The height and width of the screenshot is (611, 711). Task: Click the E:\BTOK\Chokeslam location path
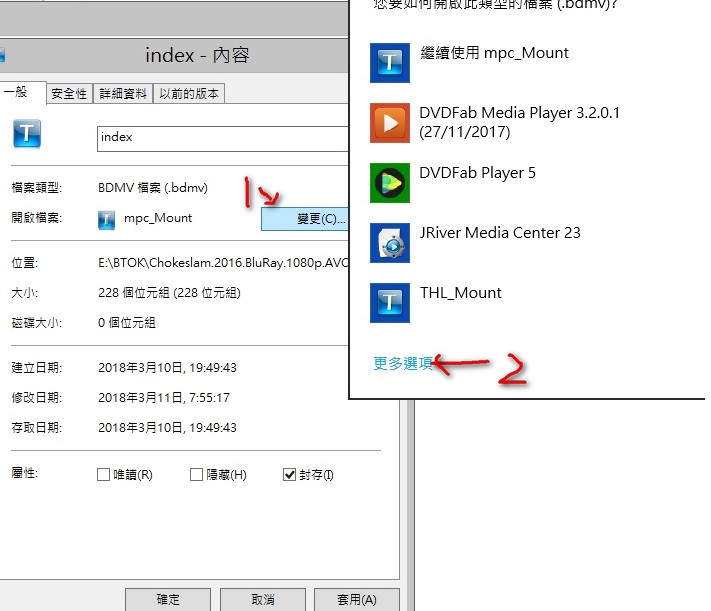223,263
